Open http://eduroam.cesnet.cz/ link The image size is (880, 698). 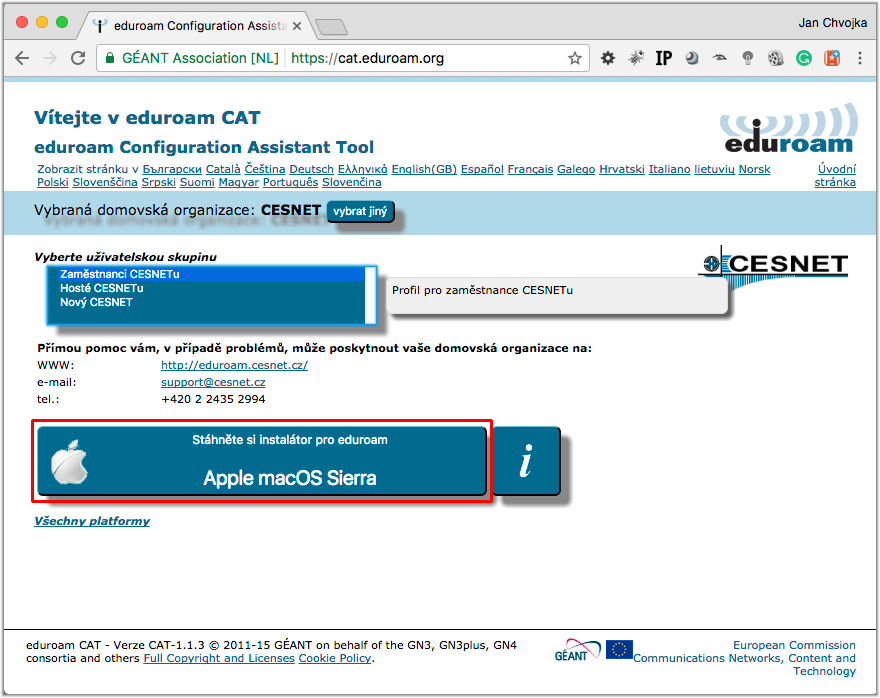234,365
